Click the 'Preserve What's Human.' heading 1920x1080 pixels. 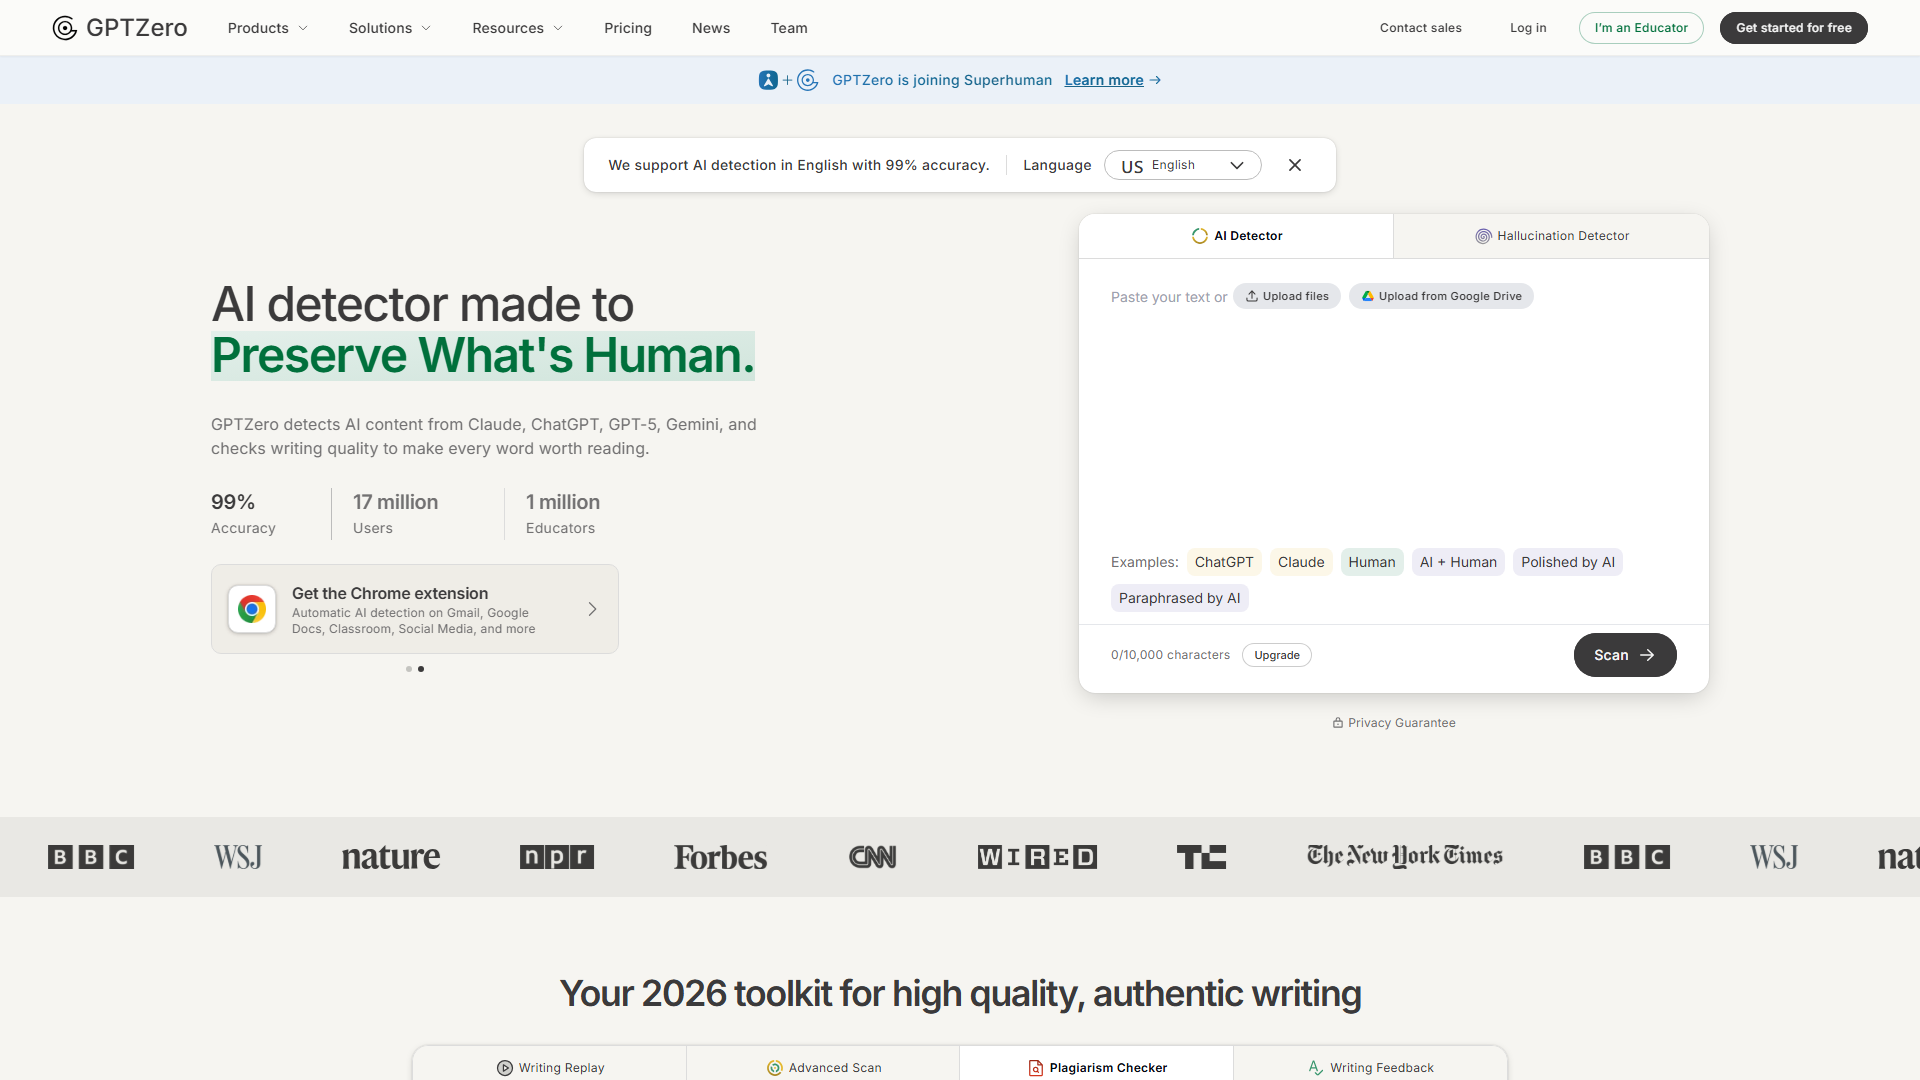[x=483, y=356]
